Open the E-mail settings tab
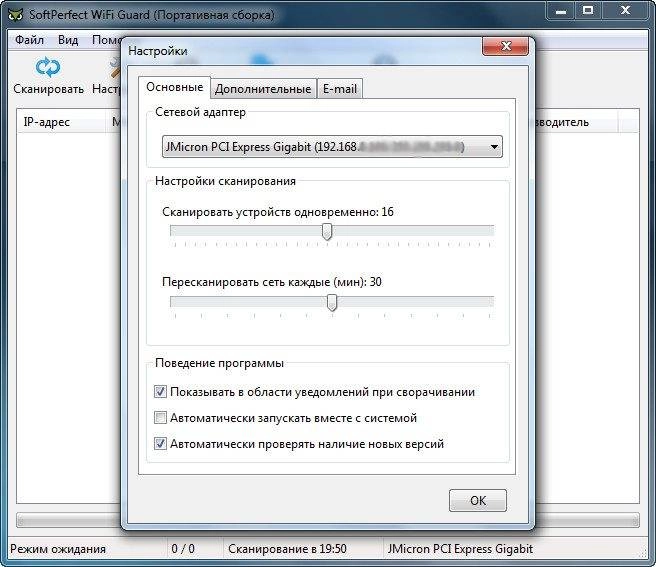This screenshot has width=656, height=567. (340, 89)
